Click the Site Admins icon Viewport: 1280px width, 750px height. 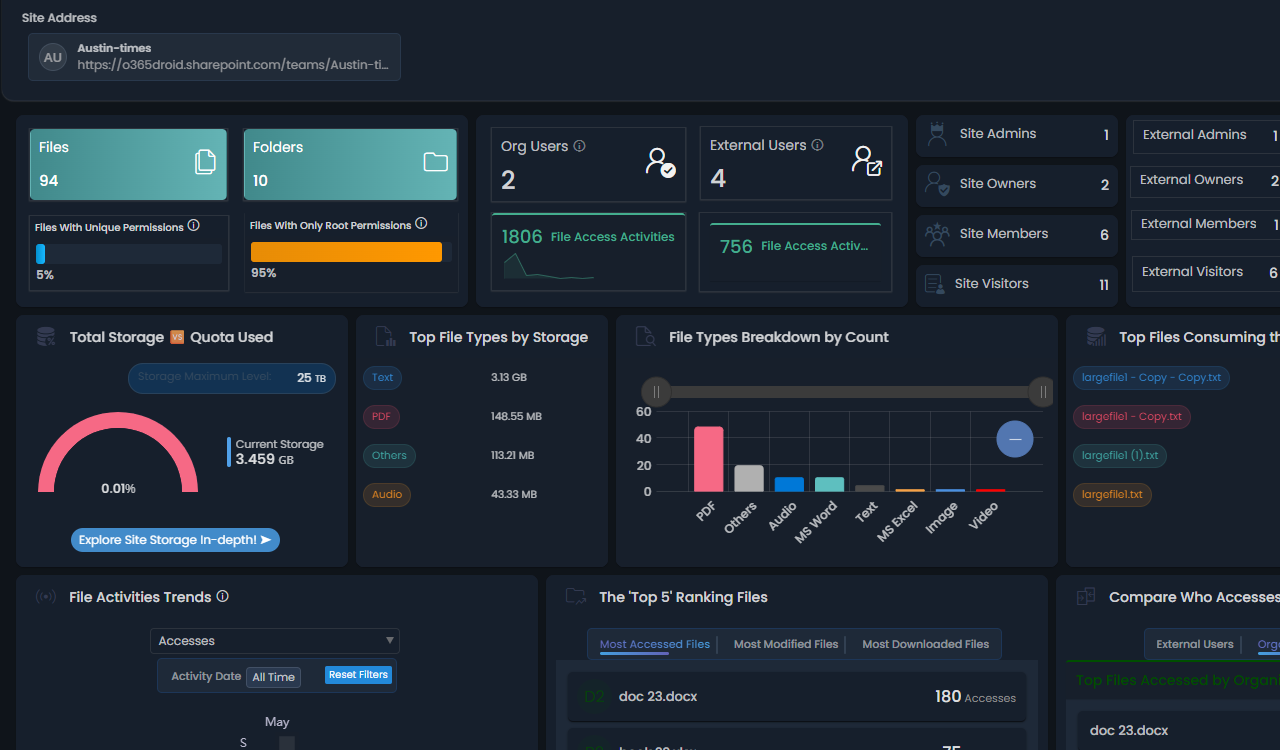pyautogui.click(x=937, y=134)
